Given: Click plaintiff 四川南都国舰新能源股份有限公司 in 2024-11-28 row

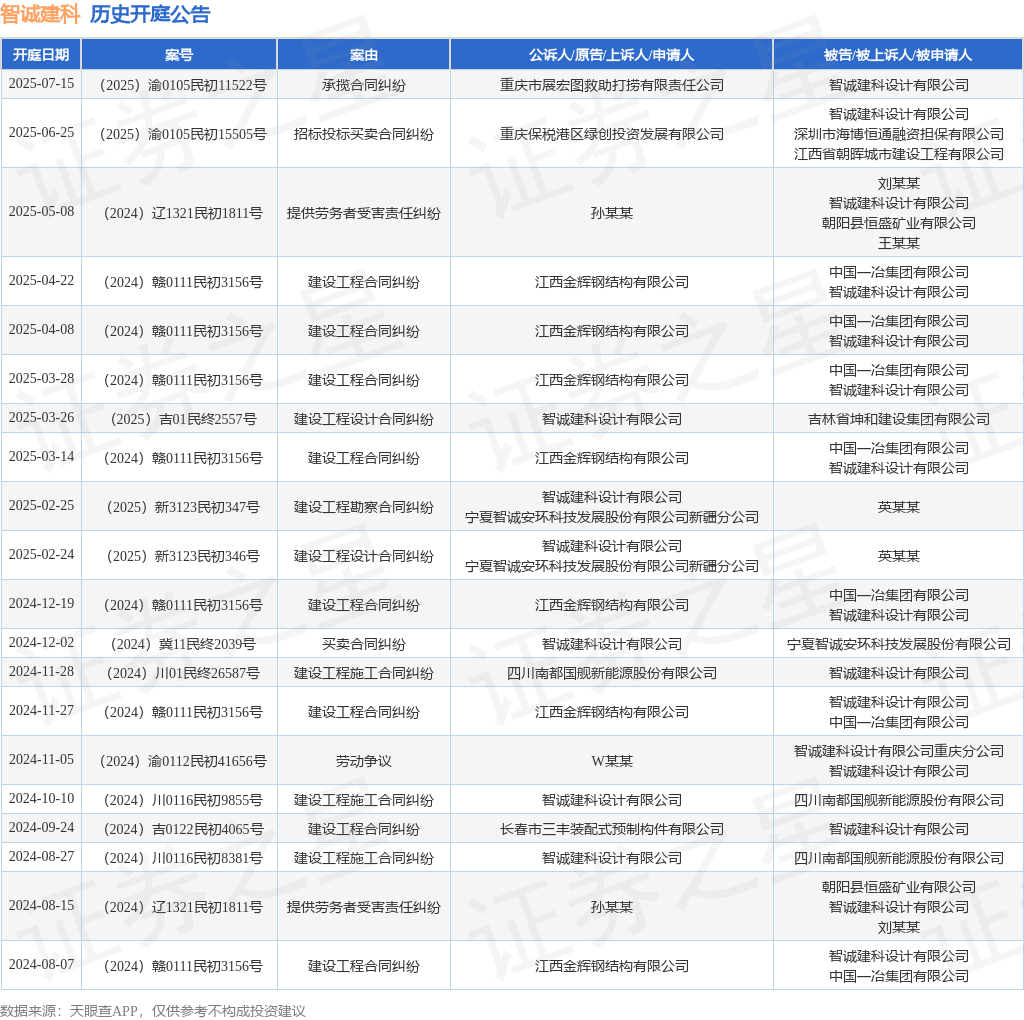Looking at the screenshot, I should tap(612, 673).
